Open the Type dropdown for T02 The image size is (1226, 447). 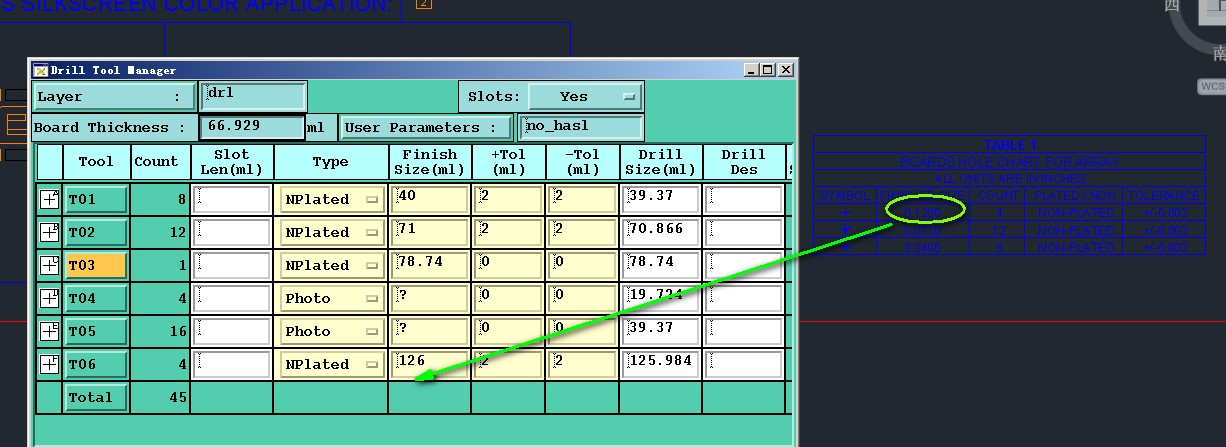coord(330,232)
